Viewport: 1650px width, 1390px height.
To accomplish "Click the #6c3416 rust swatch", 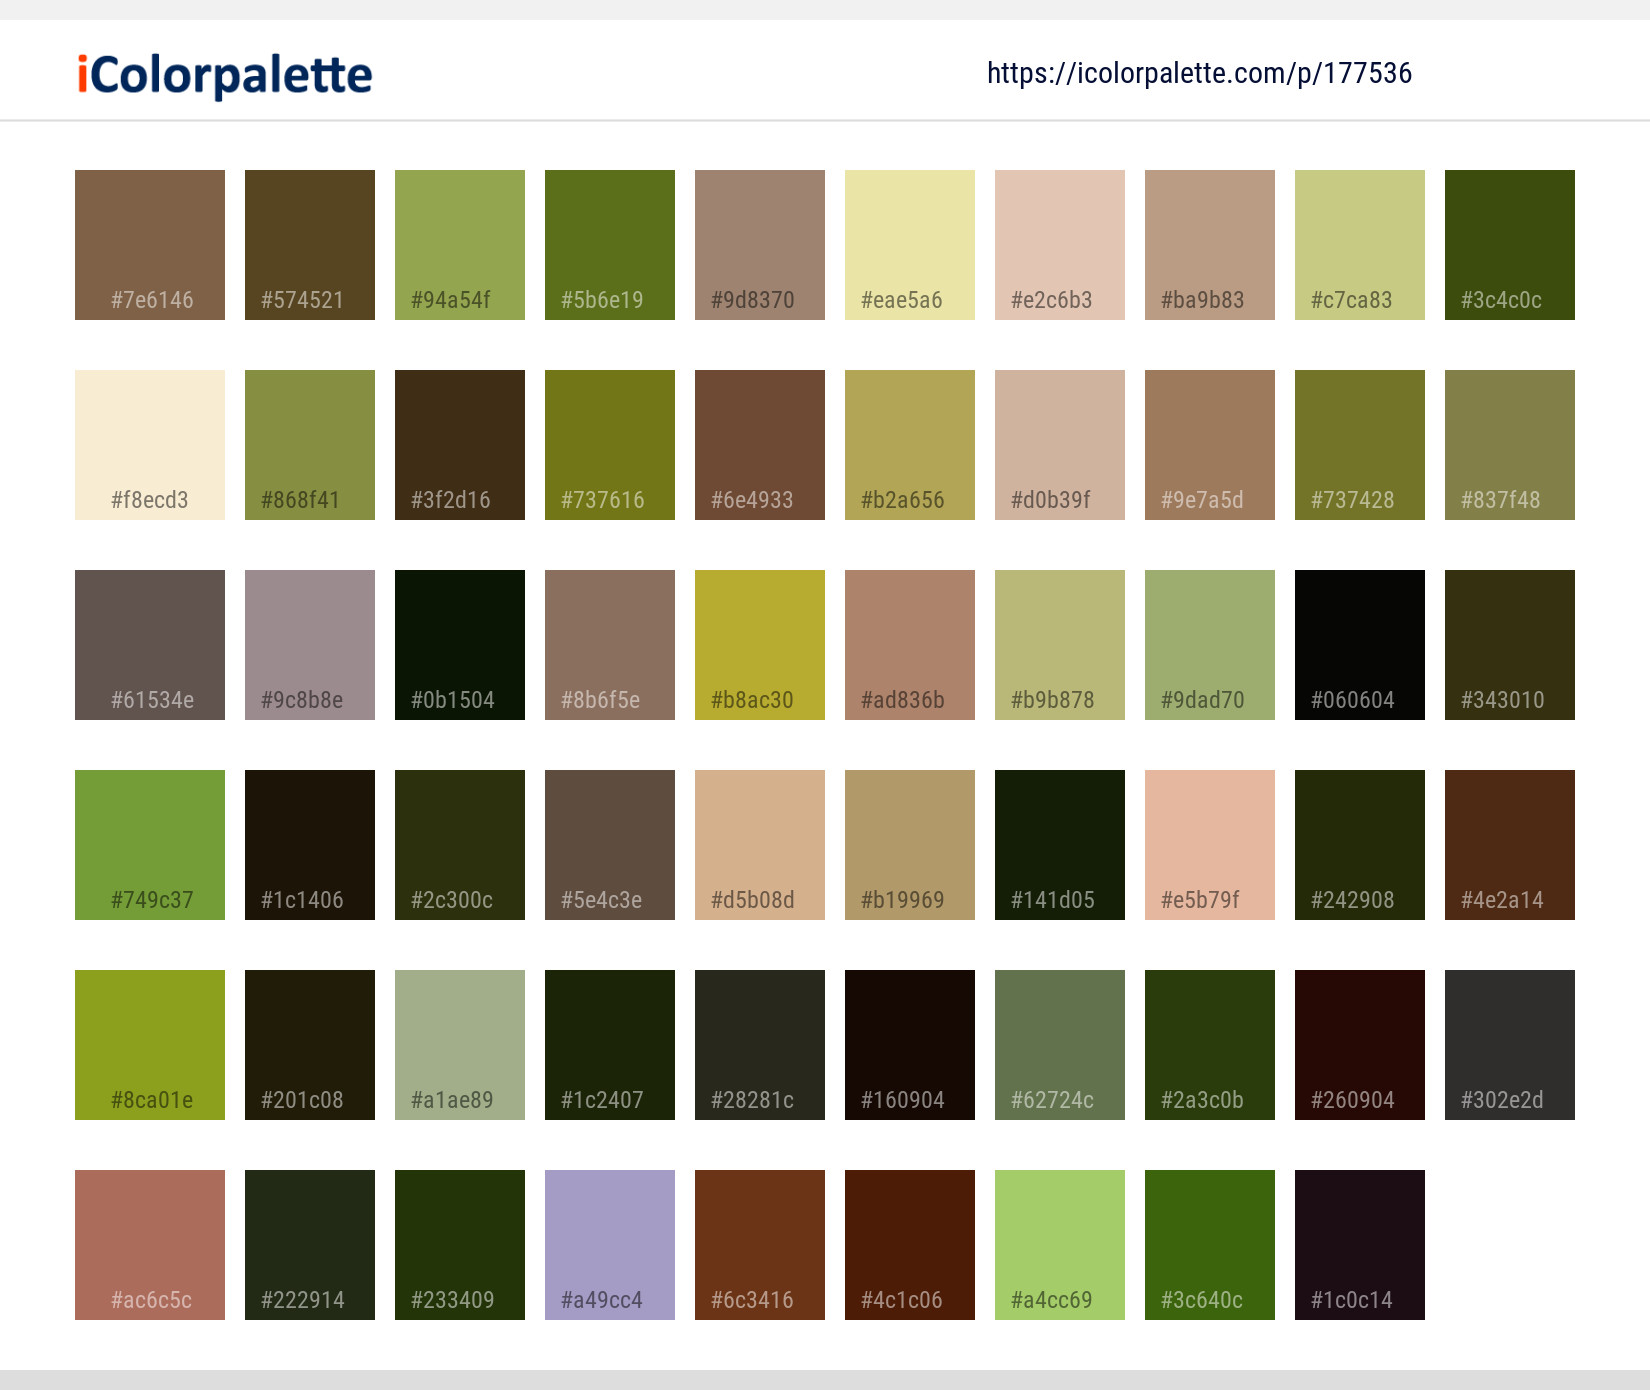I will (x=759, y=1244).
